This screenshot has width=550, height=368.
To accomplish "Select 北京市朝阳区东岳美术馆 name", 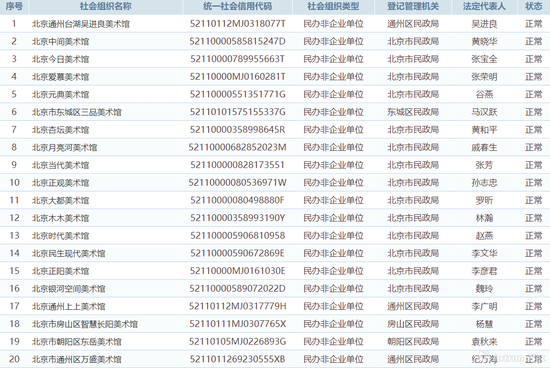I will click(77, 341).
